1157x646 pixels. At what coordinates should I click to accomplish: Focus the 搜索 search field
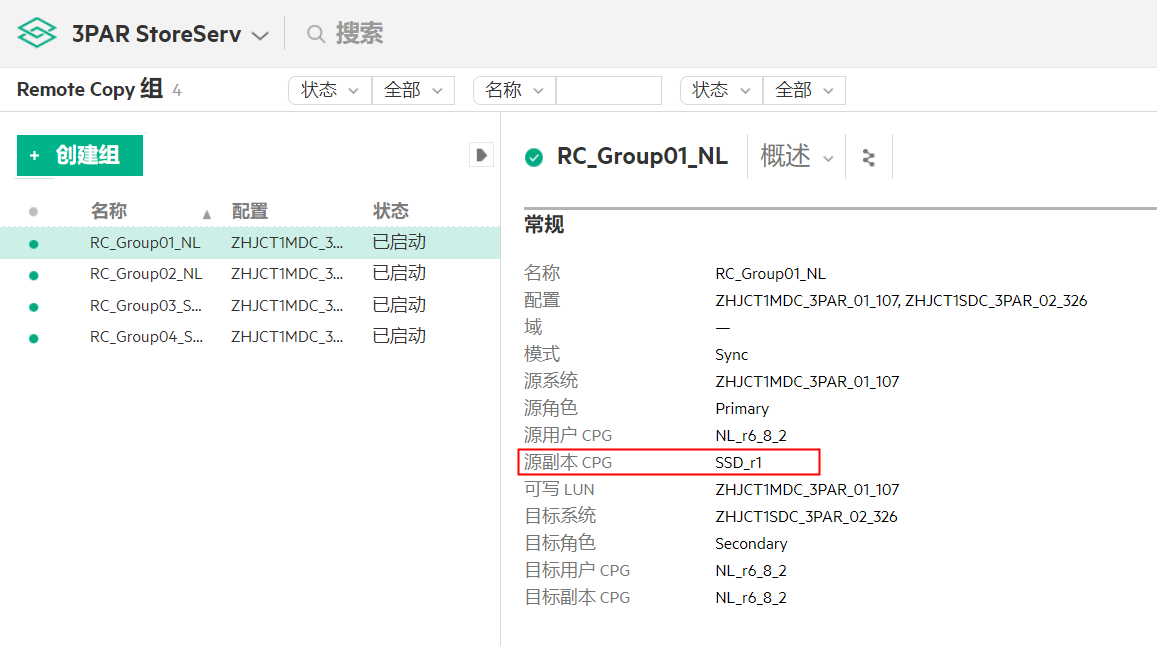click(x=359, y=33)
